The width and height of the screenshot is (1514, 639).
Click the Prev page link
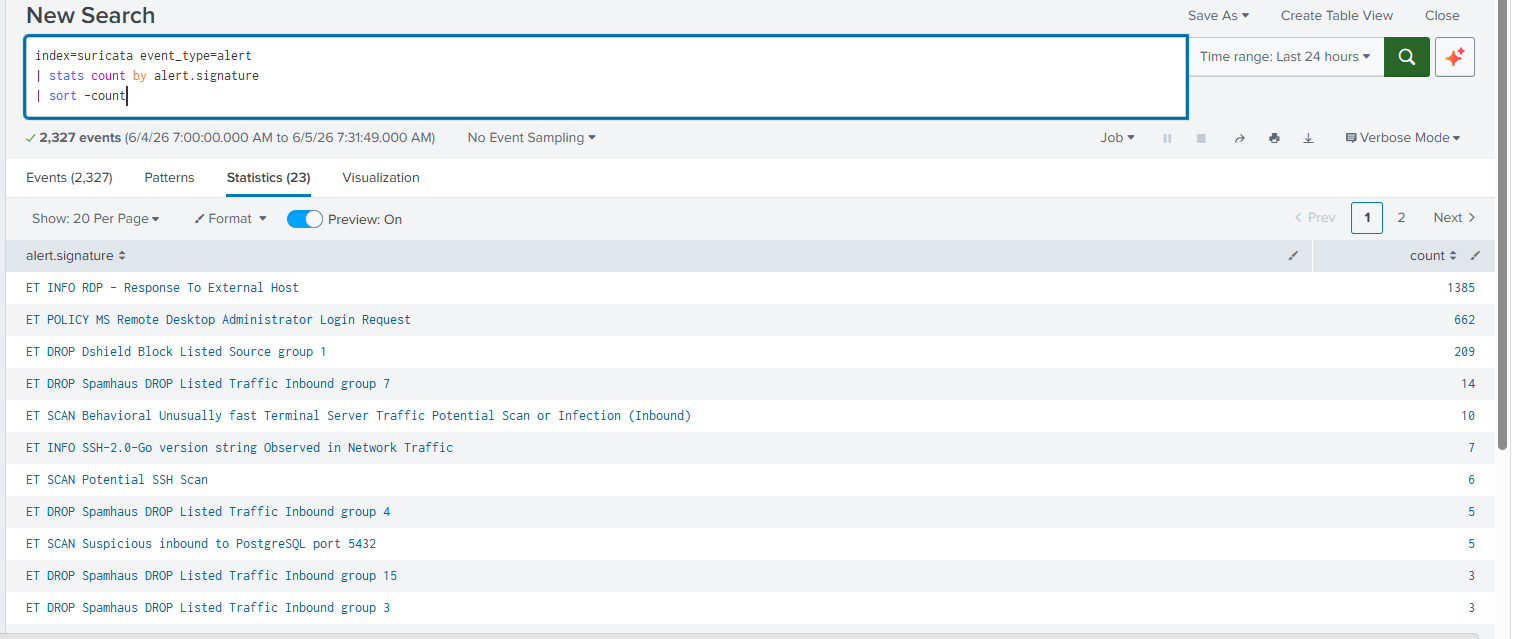[1314, 218]
